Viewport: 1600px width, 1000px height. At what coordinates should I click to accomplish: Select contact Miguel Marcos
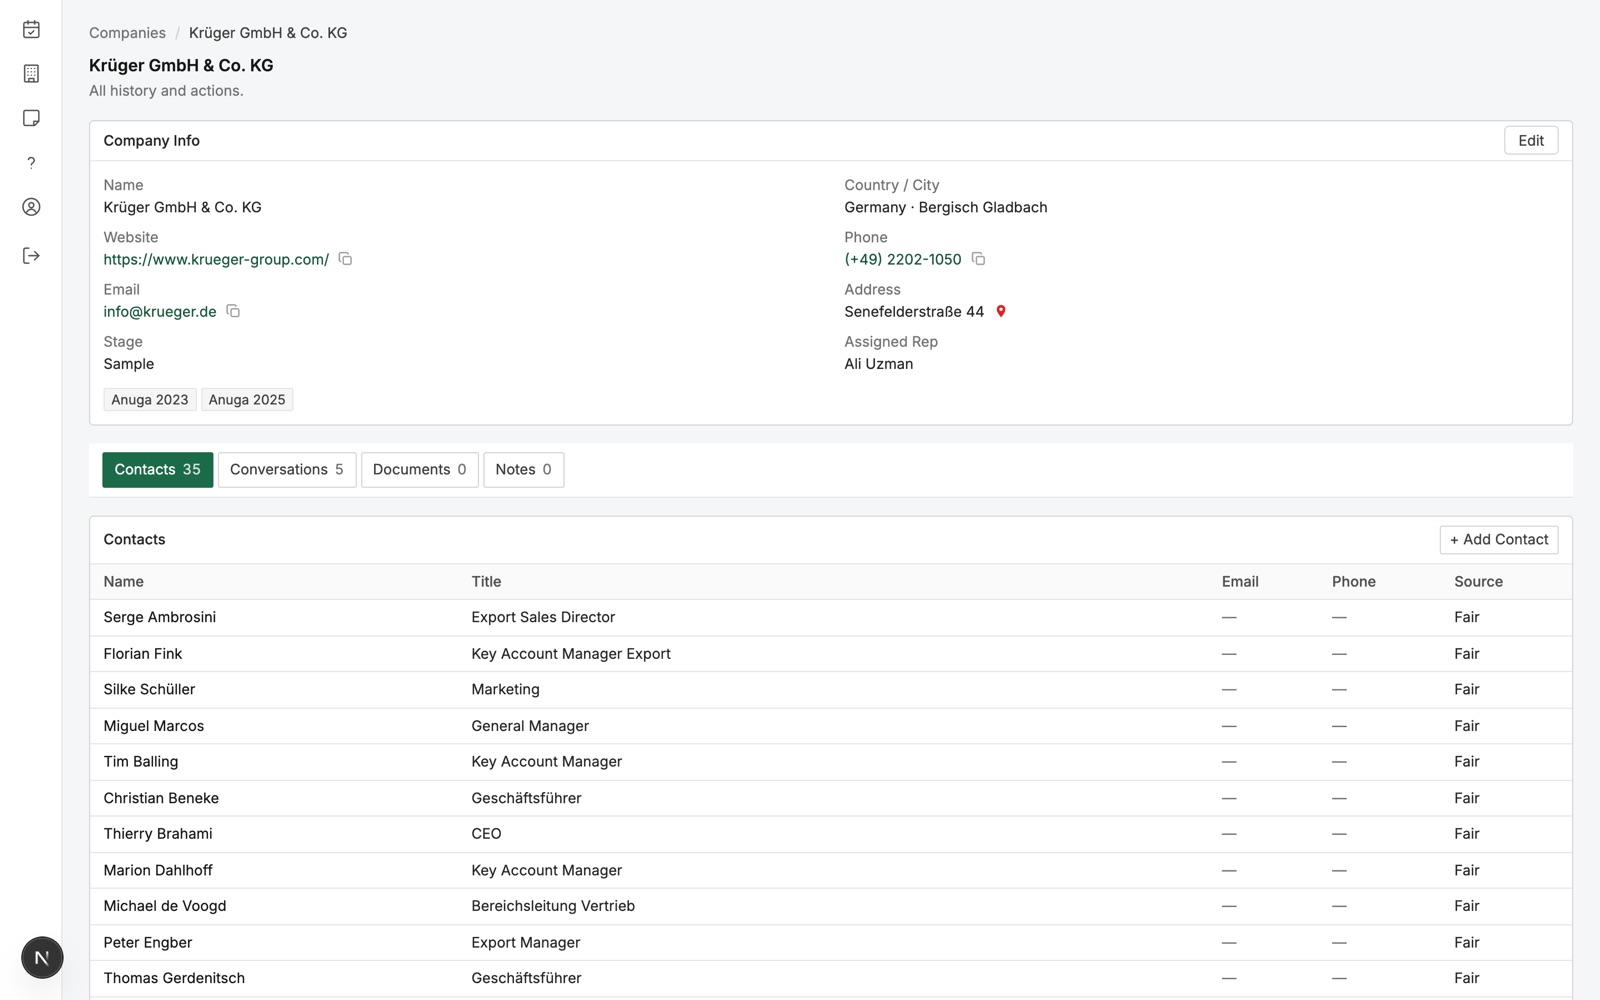(x=153, y=726)
